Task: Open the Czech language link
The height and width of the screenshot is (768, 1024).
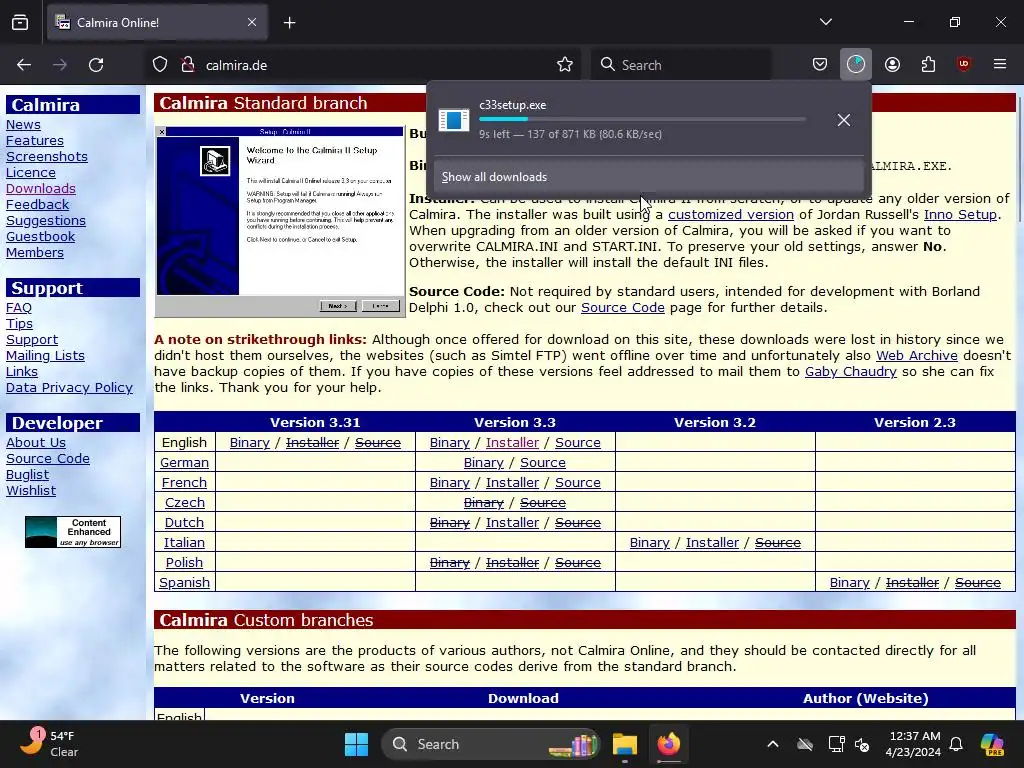Action: [185, 503]
